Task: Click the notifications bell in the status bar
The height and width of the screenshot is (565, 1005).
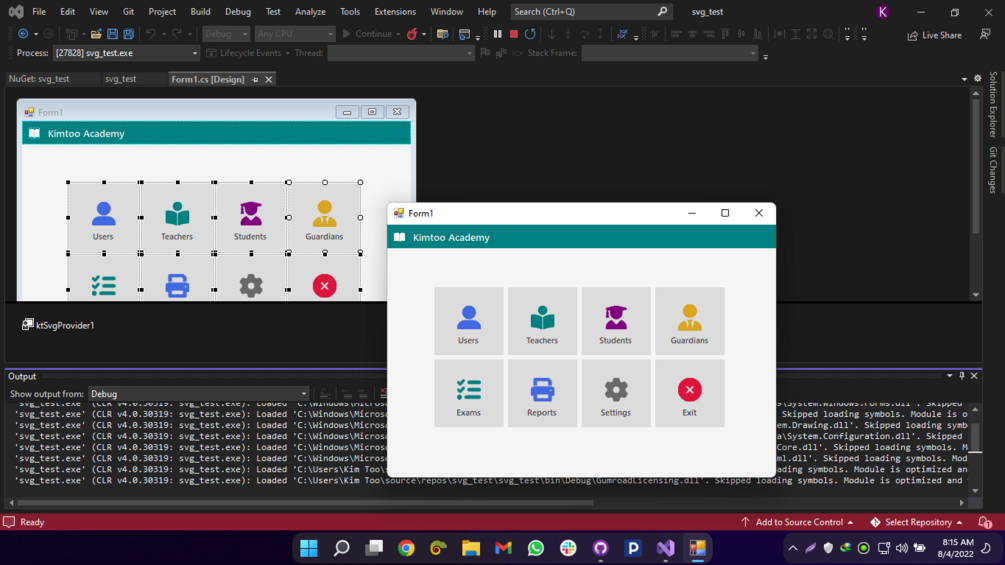Action: click(x=985, y=523)
